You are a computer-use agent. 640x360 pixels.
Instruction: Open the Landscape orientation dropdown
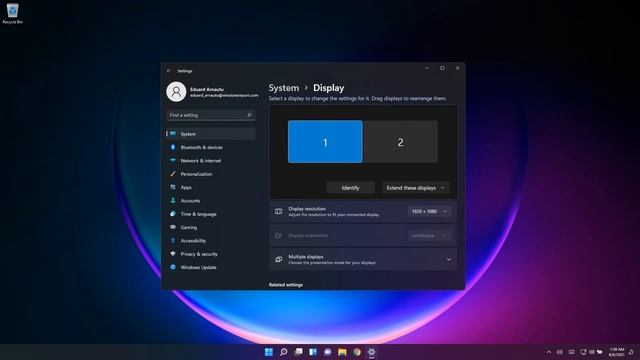429,236
